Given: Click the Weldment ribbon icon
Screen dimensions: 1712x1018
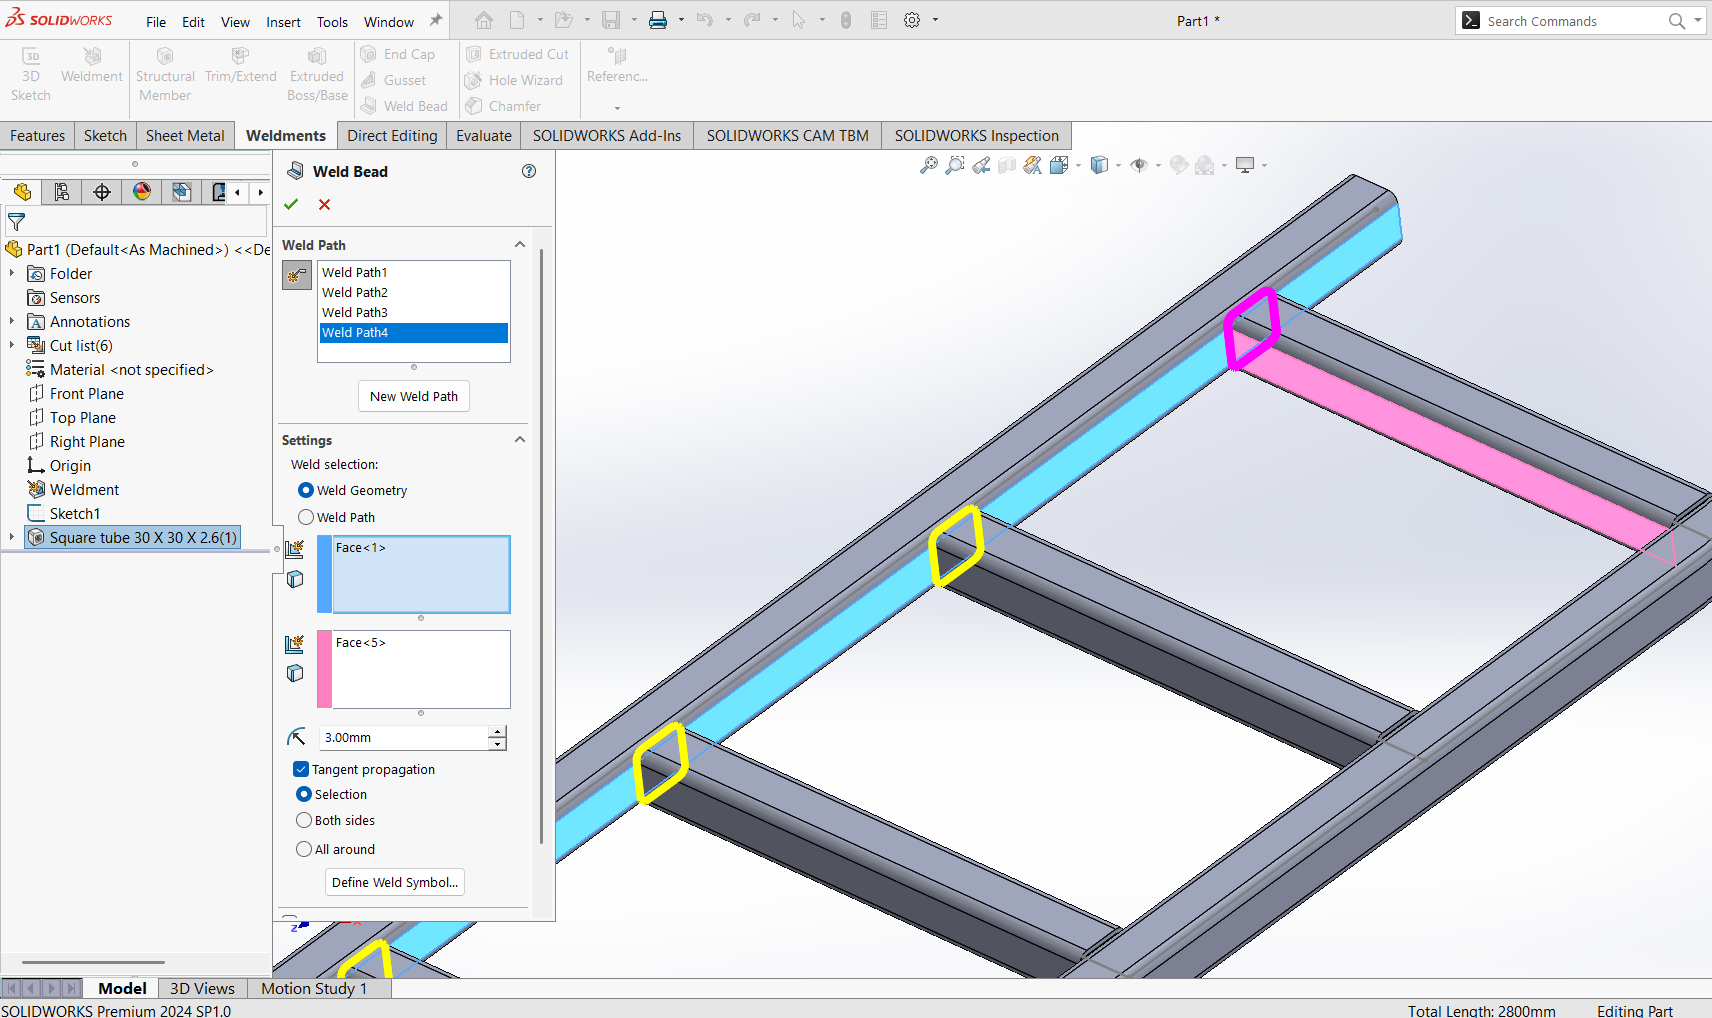Looking at the screenshot, I should point(92,66).
